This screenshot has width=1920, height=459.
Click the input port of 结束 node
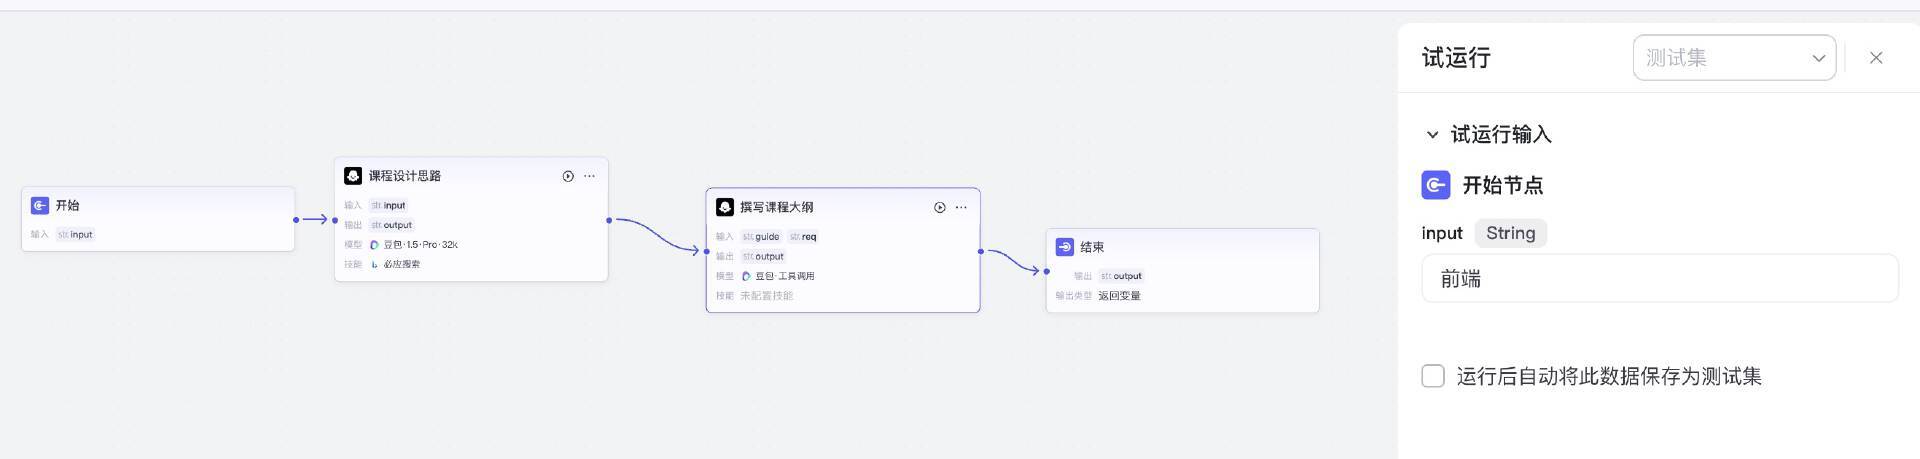[x=1047, y=271]
